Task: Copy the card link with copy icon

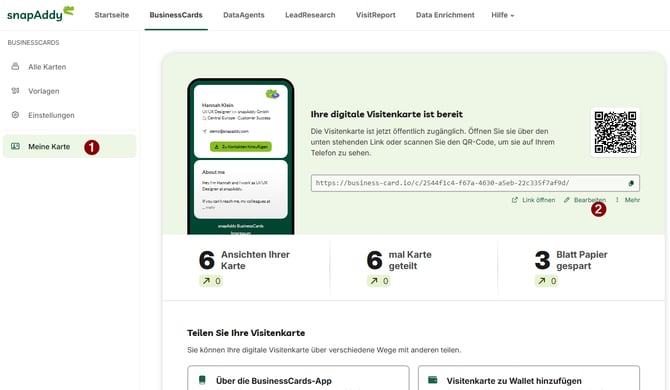Action: pos(631,183)
